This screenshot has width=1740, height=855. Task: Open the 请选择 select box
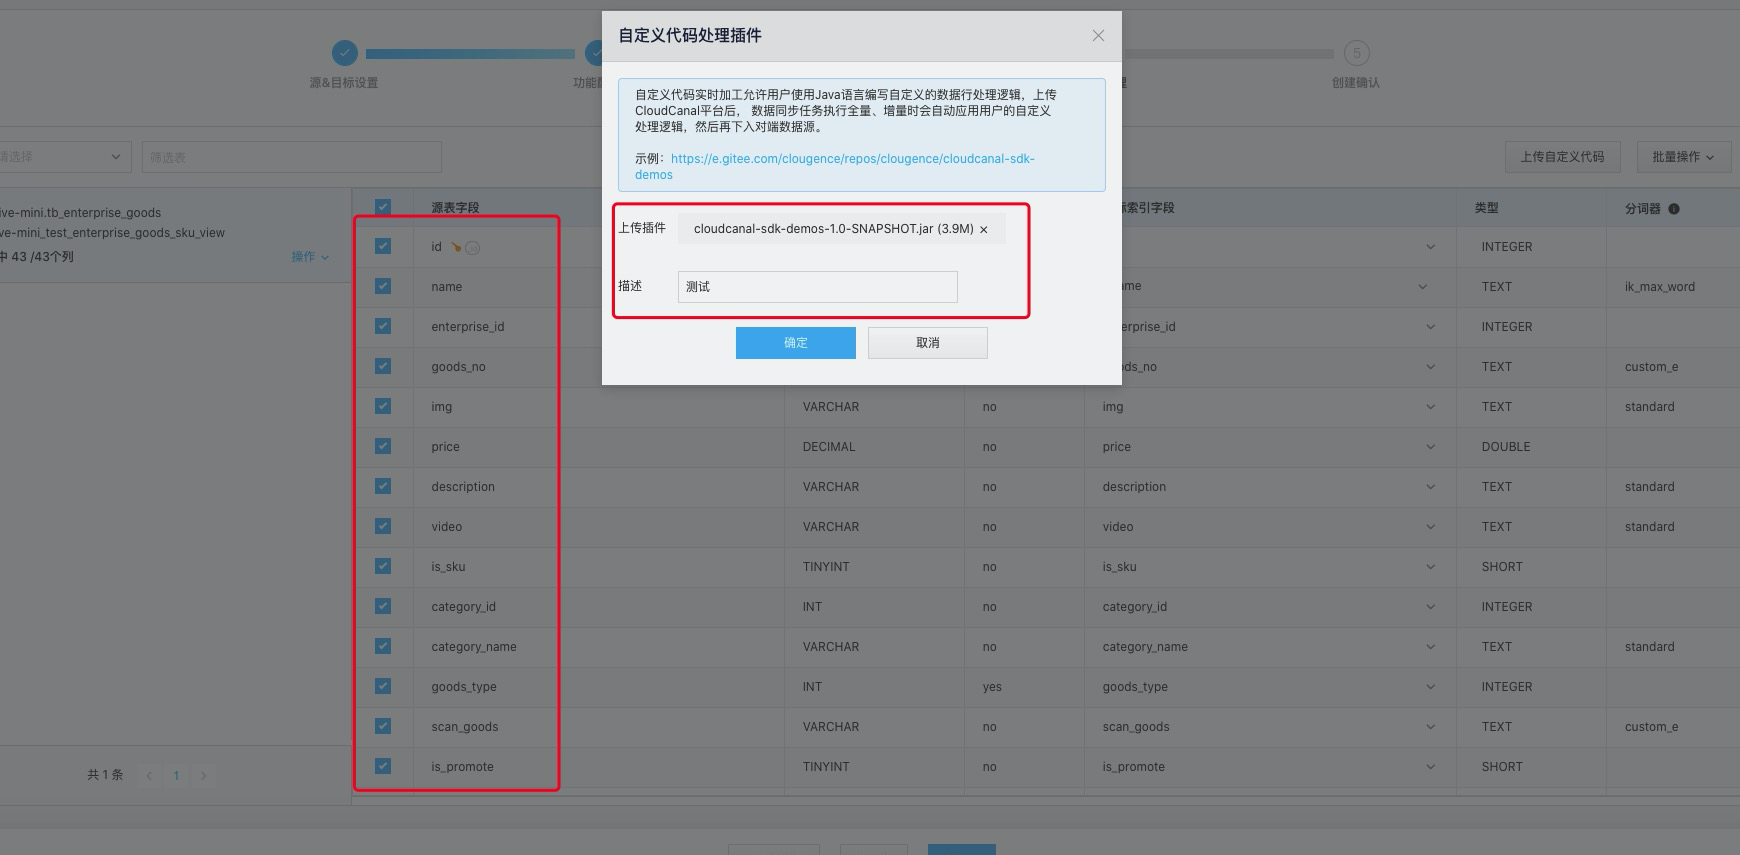pos(64,157)
